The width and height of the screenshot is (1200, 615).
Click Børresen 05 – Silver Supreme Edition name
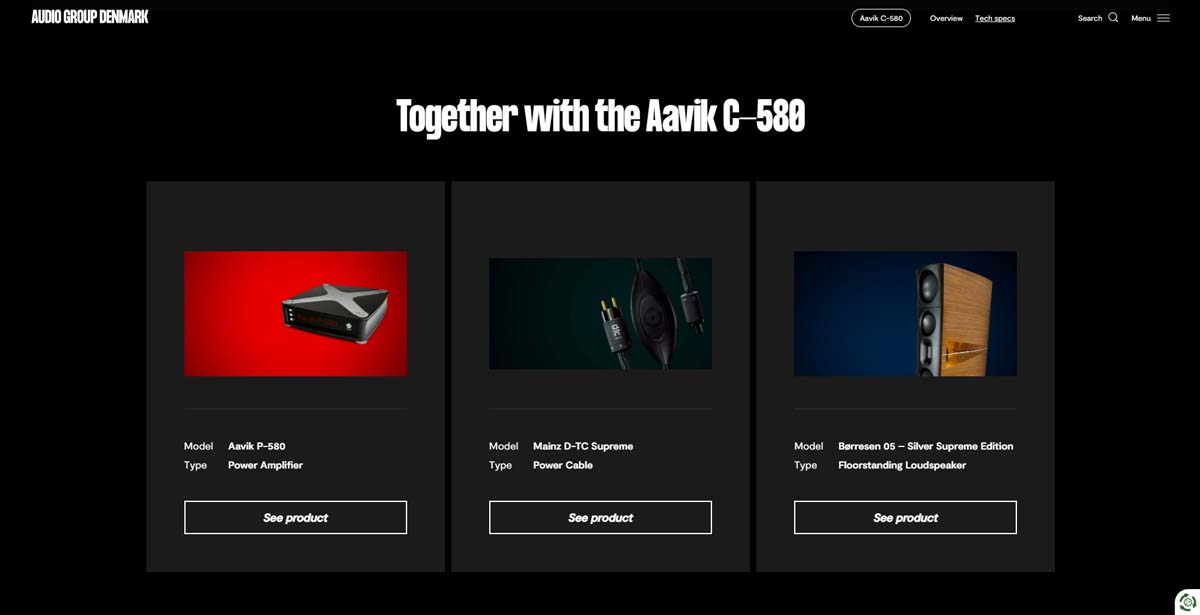[926, 446]
